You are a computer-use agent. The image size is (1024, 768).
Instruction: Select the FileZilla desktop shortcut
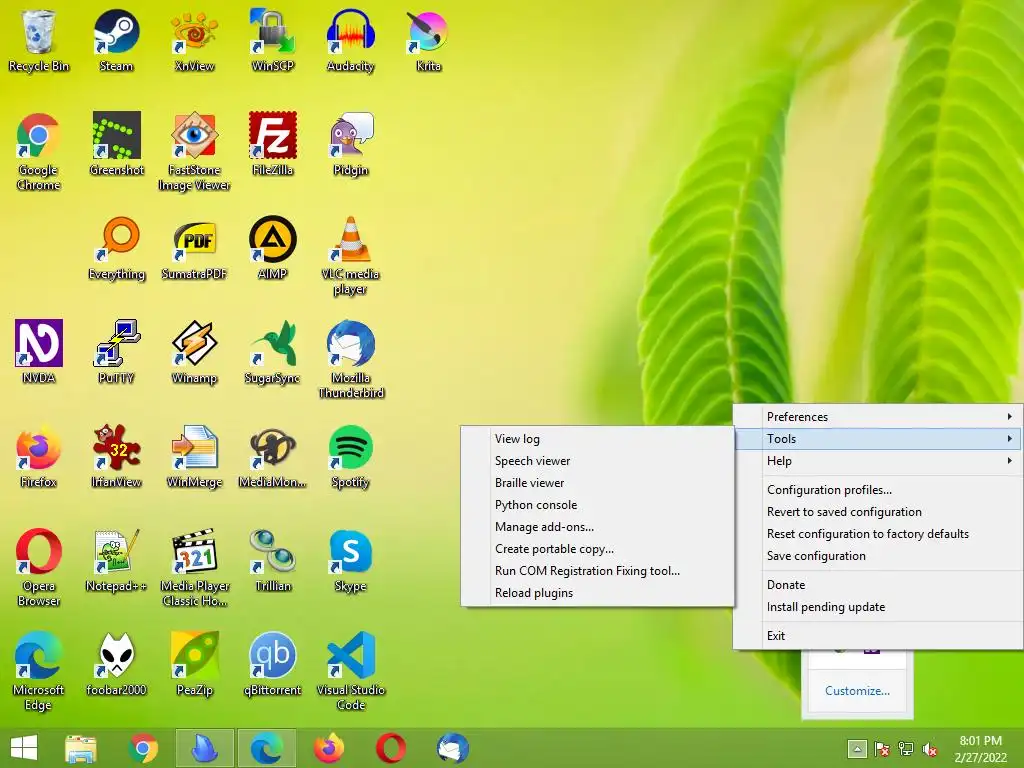[x=272, y=144]
